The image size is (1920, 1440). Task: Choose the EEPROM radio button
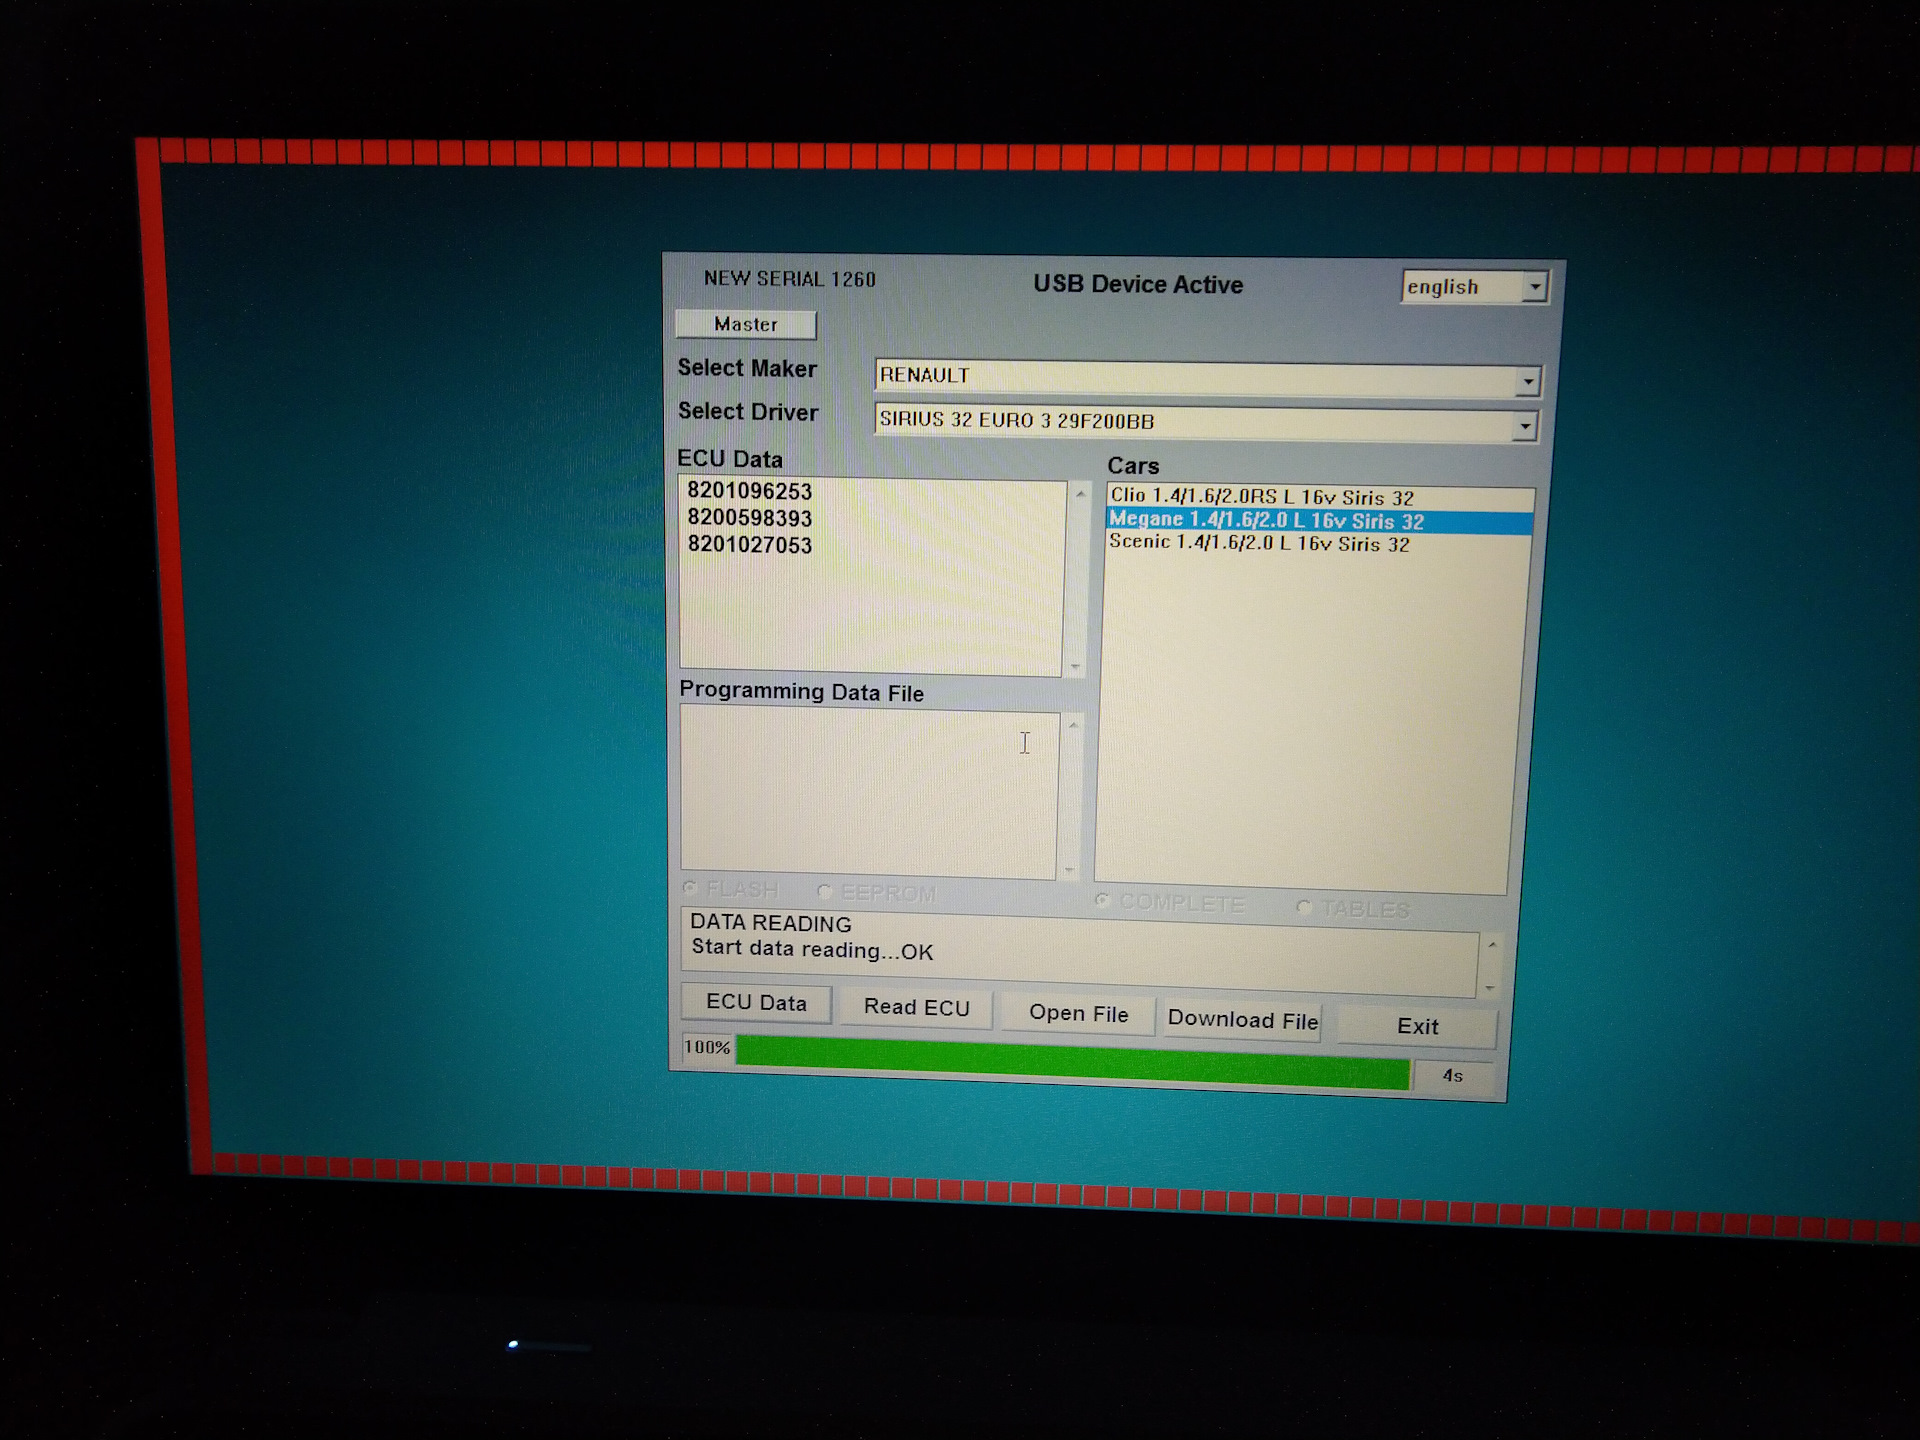(825, 891)
